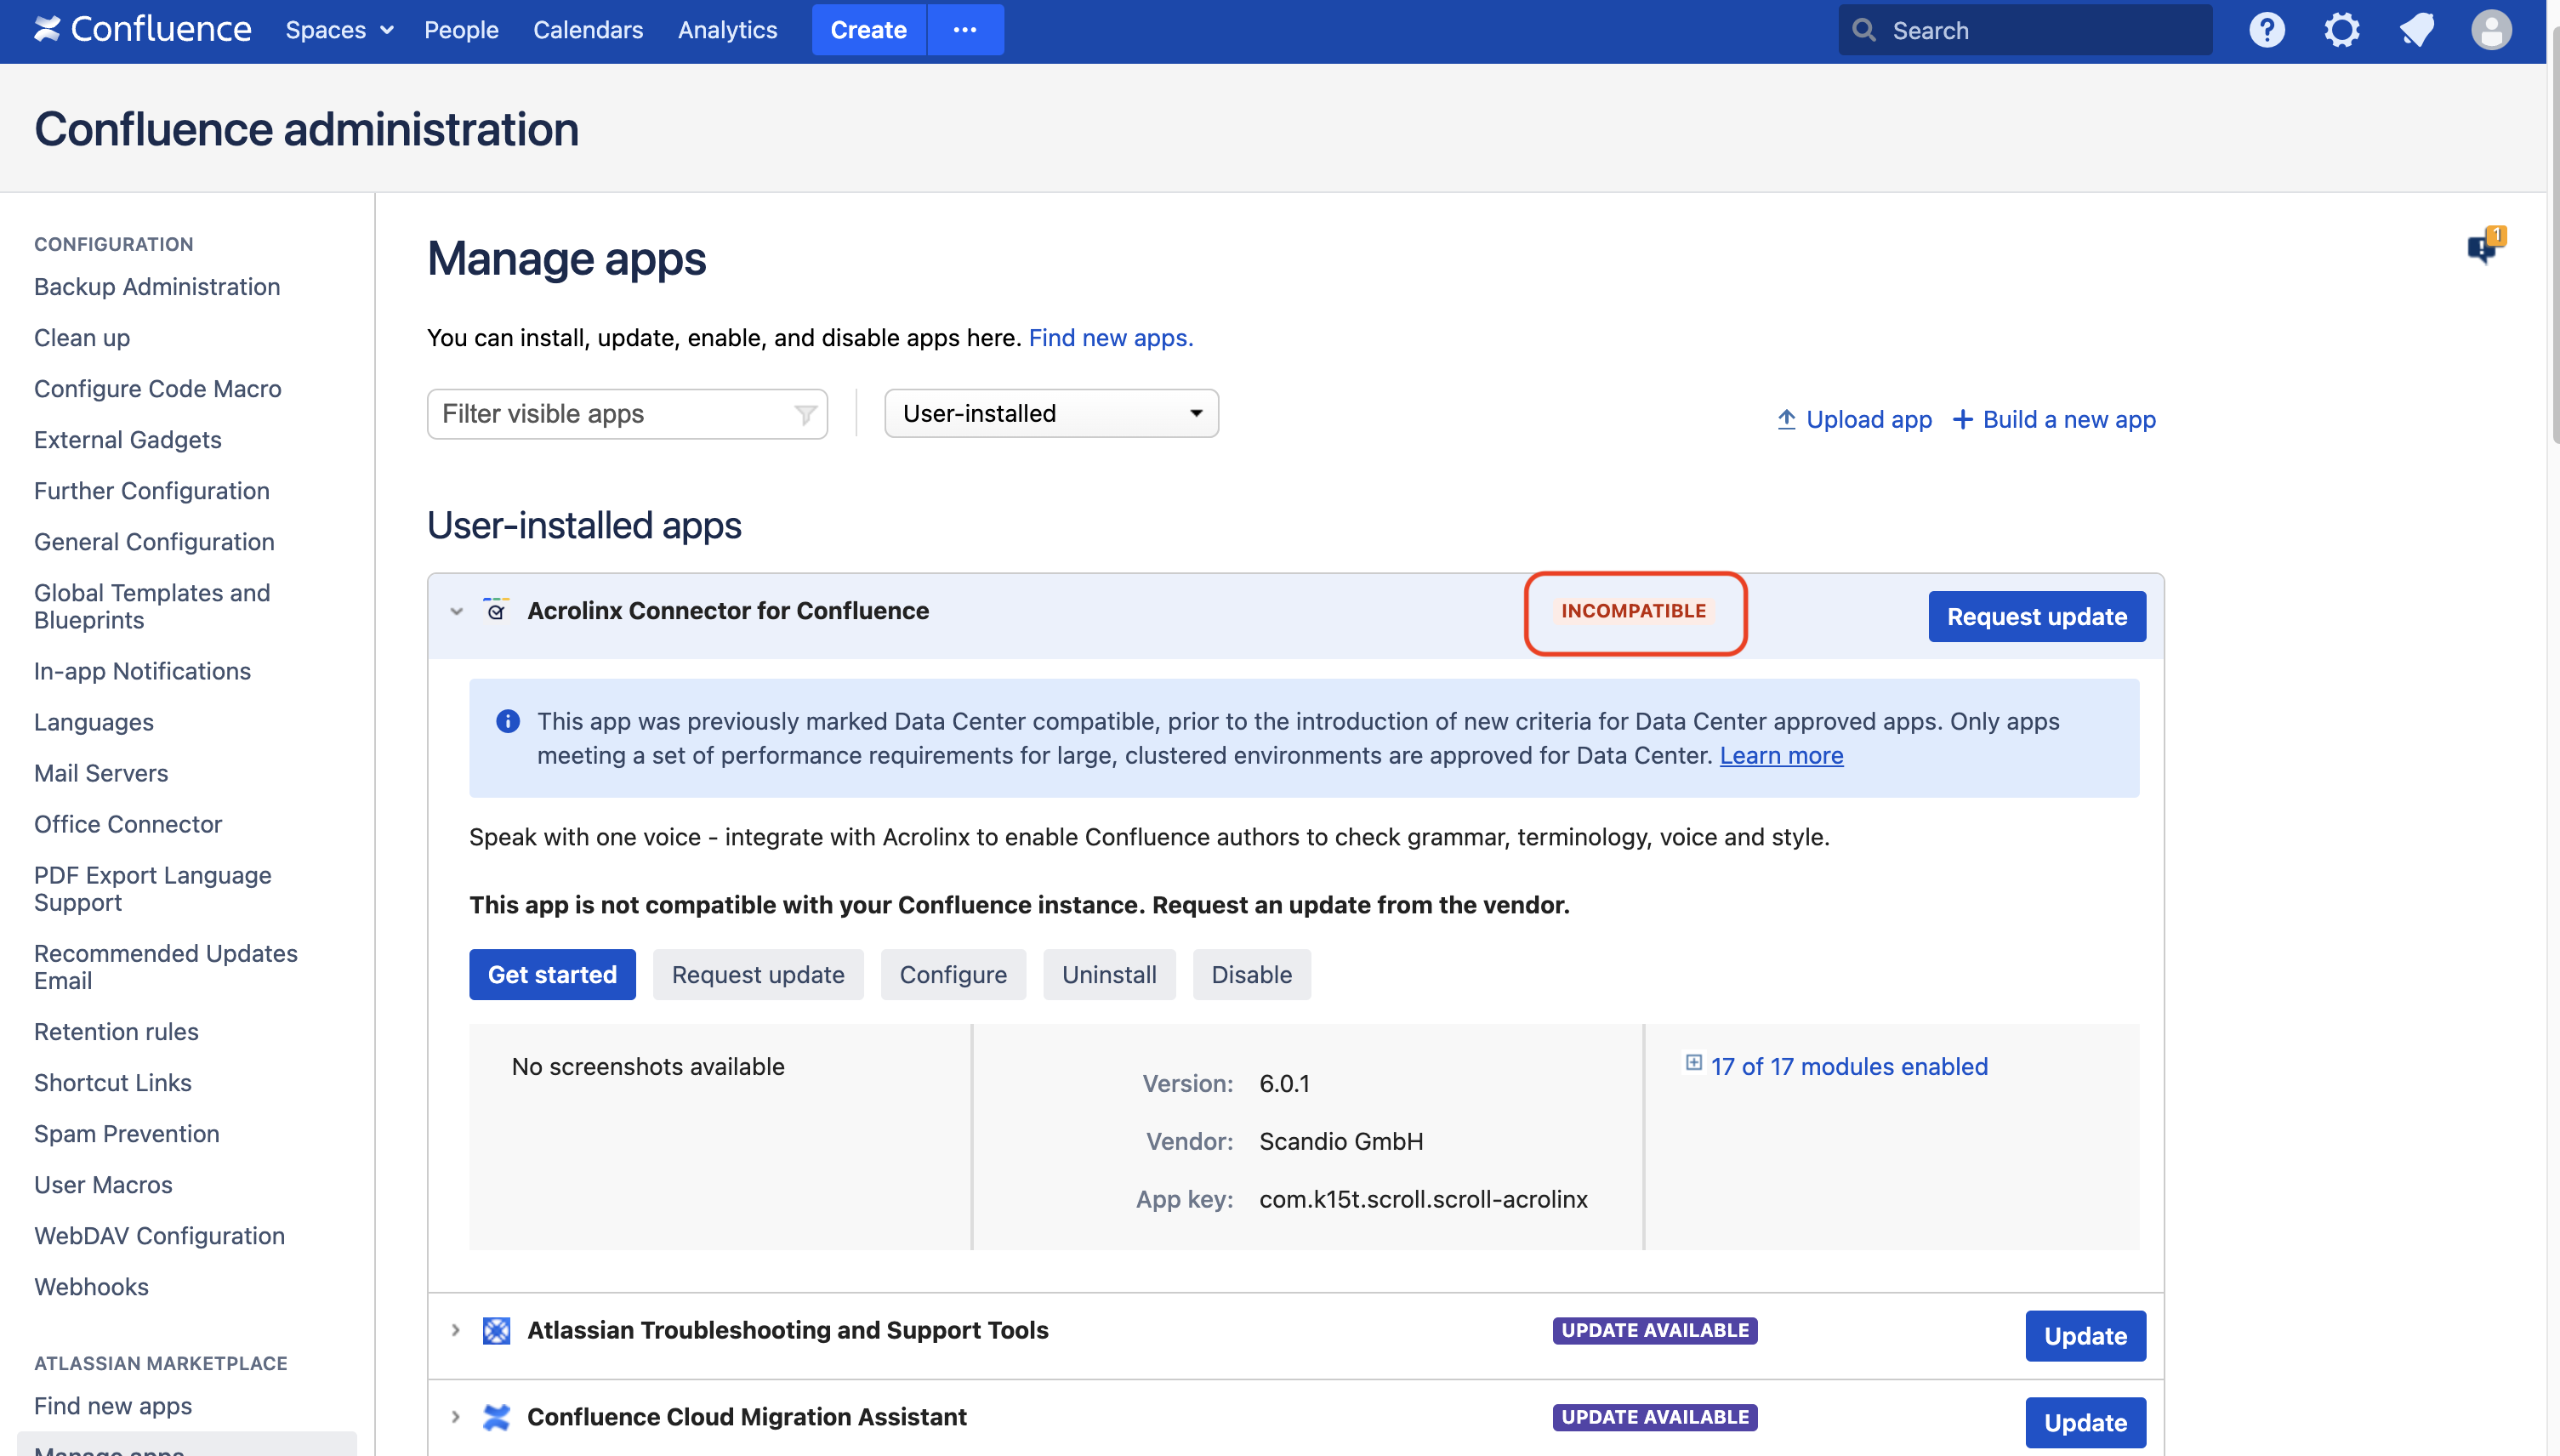Open Find new apps under Atlassian Marketplace
Image resolution: width=2560 pixels, height=1456 pixels.
click(113, 1405)
